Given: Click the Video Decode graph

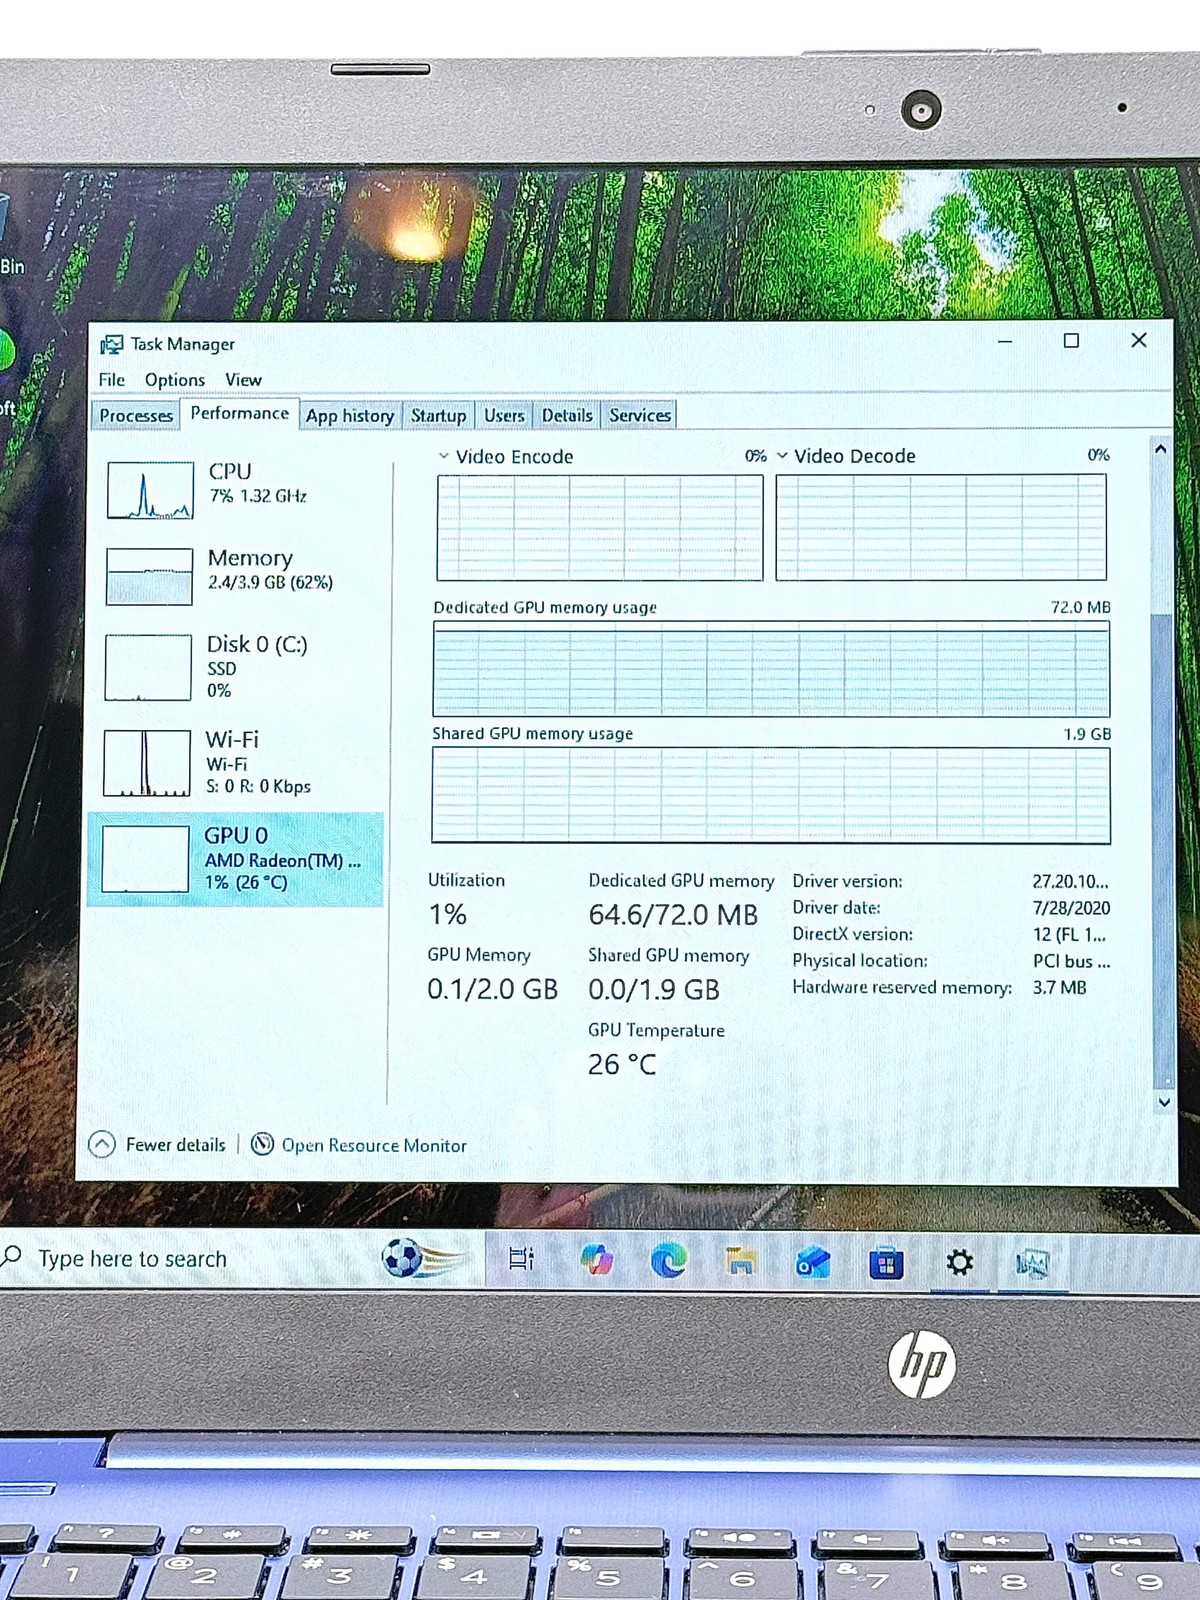Looking at the screenshot, I should pyautogui.click(x=941, y=527).
